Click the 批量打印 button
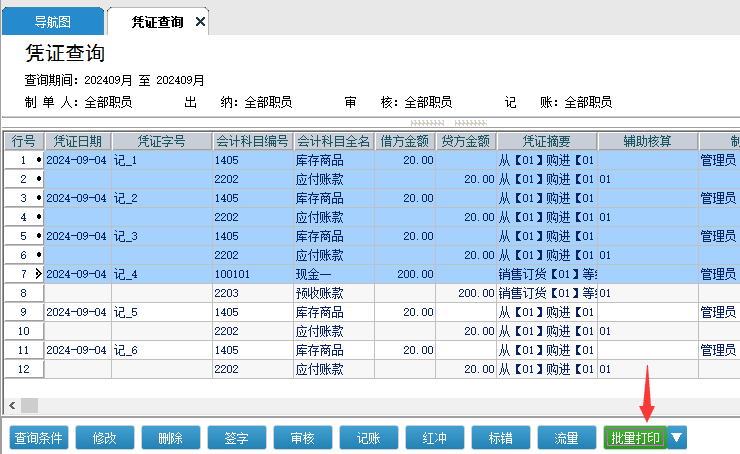This screenshot has width=740, height=454. (635, 437)
